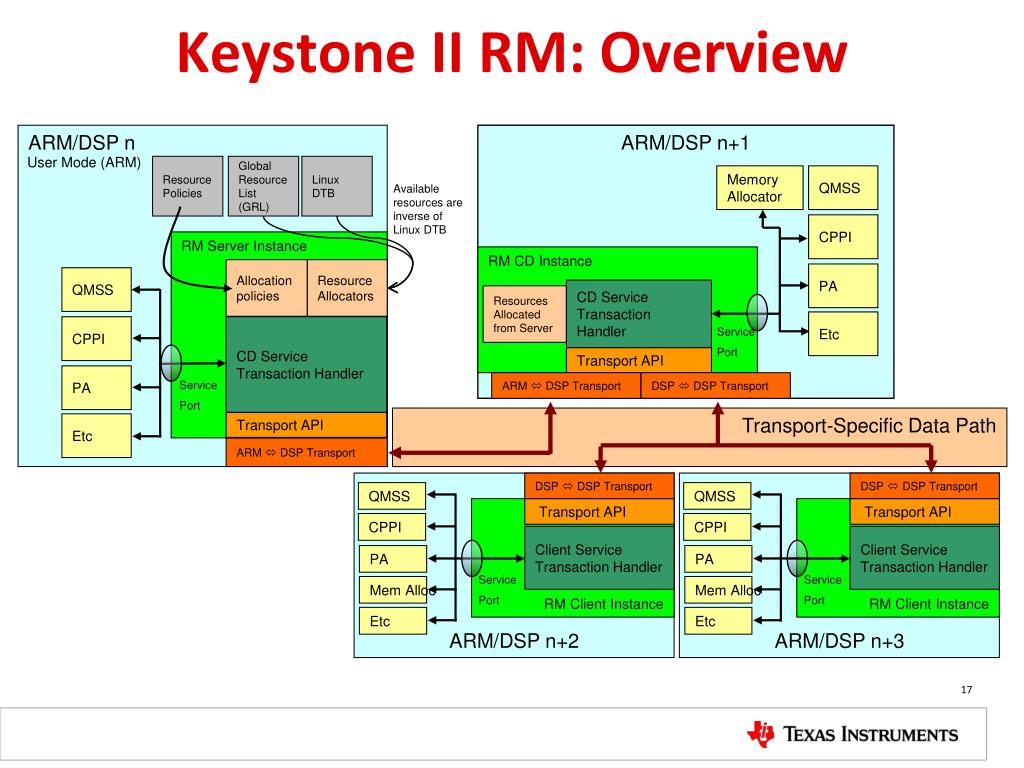
Task: Select the Linux DTB gray box
Action: point(337,186)
